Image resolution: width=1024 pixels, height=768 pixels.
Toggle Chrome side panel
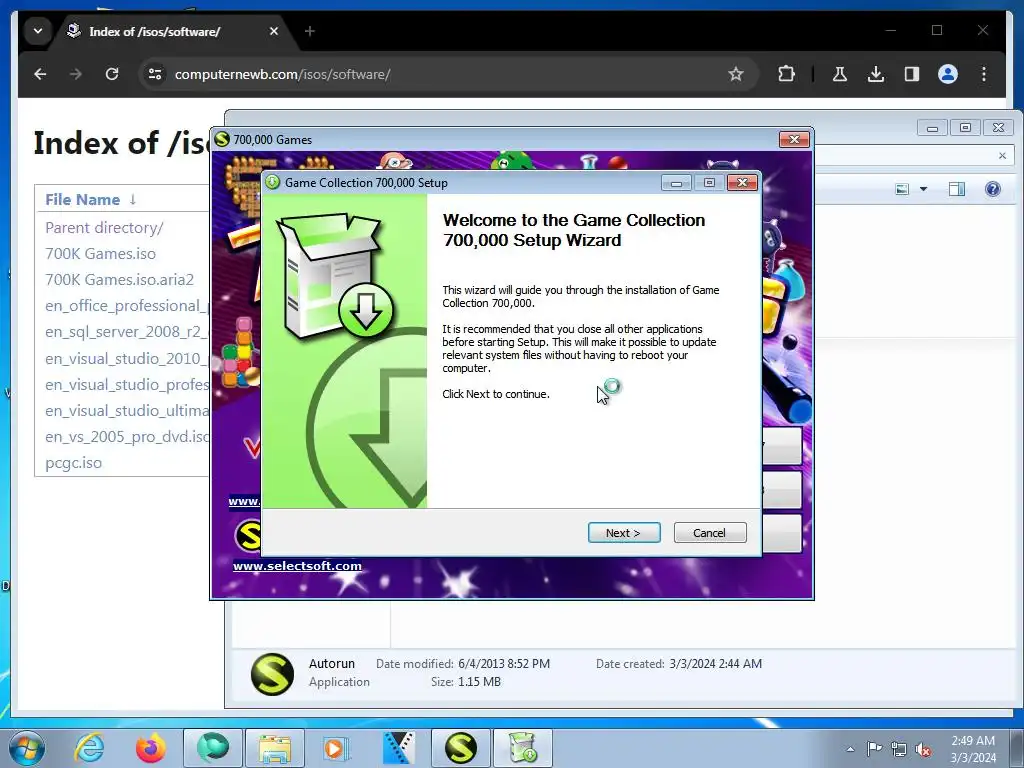click(x=912, y=74)
